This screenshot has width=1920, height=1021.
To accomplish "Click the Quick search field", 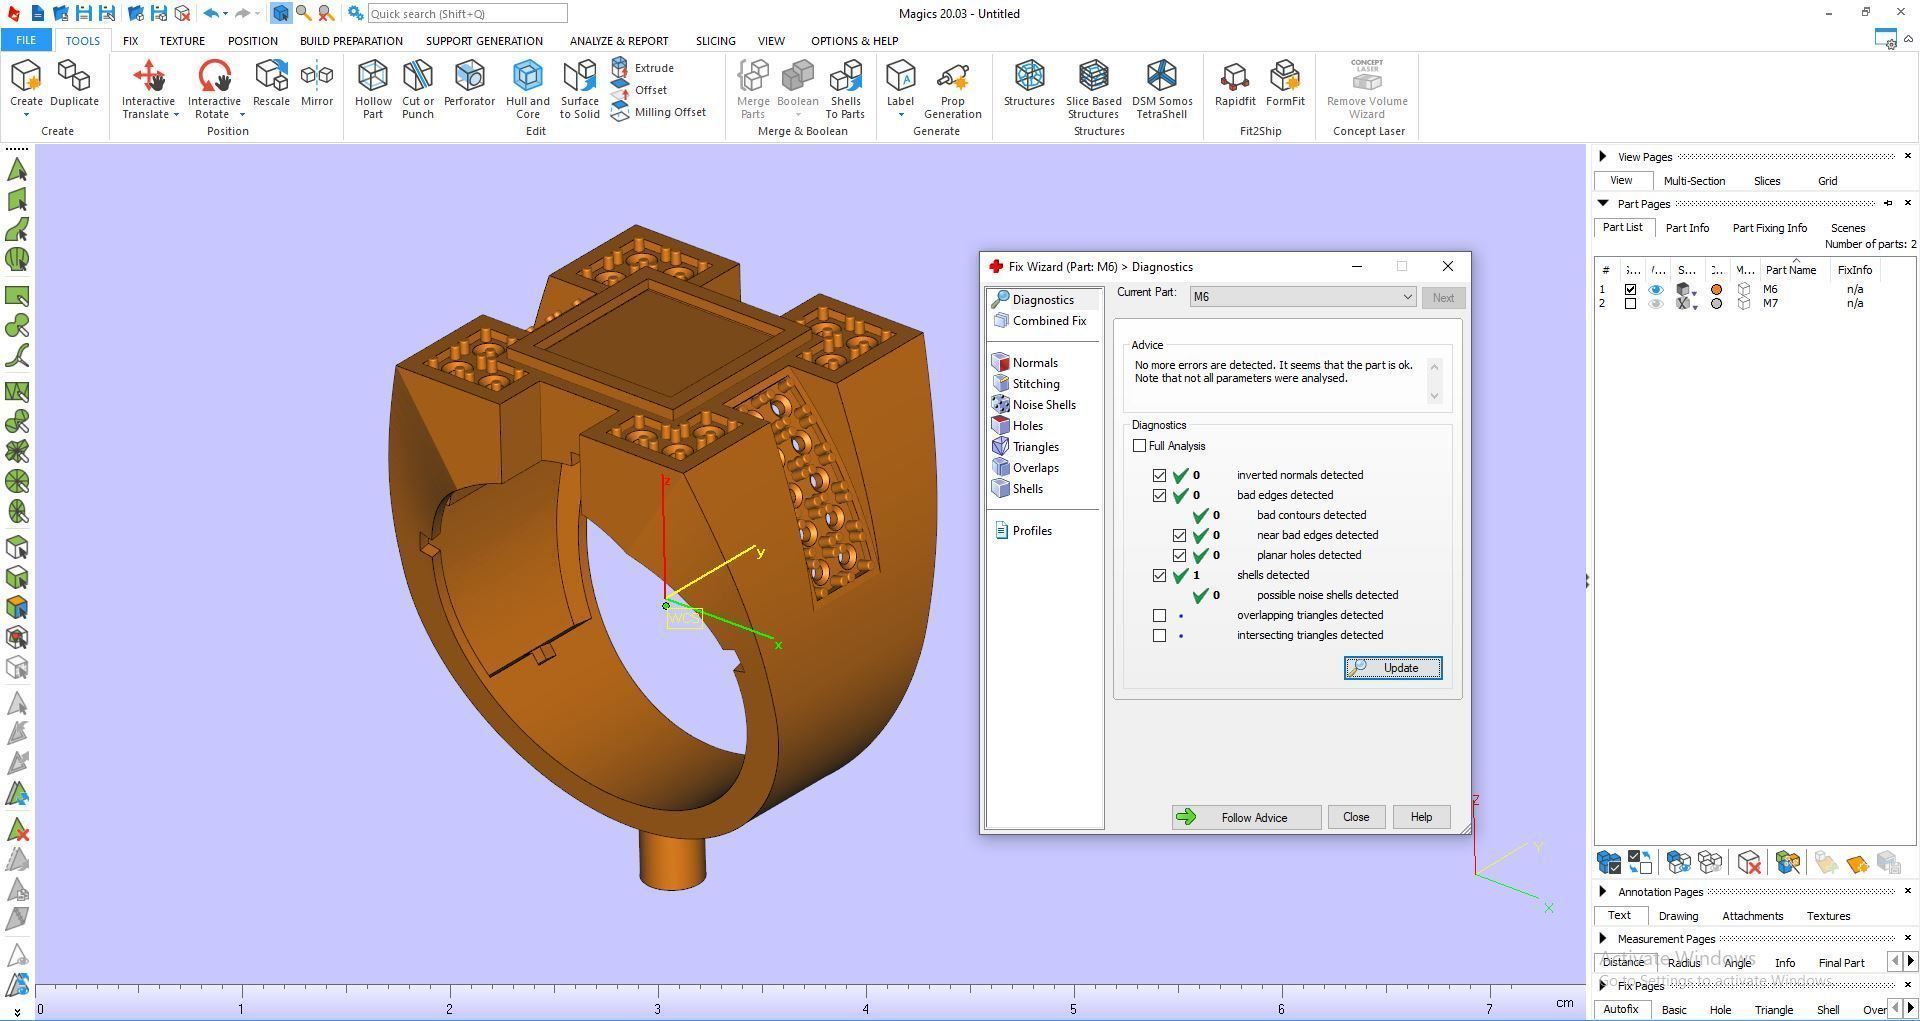I will click(x=467, y=14).
